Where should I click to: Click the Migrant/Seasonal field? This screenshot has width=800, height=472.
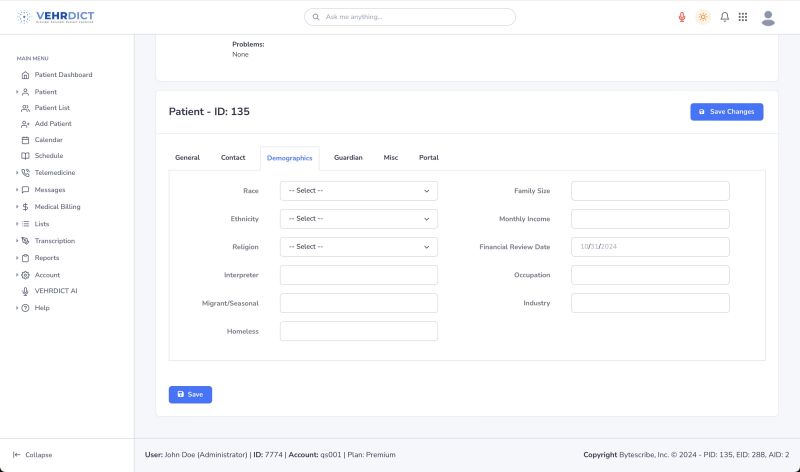click(359, 303)
